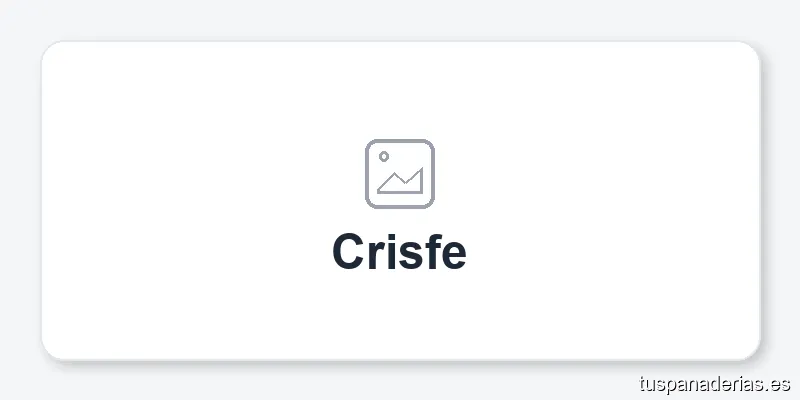Click the letter f in the Crisfe title
This screenshot has height=400, width=800.
click(430, 250)
